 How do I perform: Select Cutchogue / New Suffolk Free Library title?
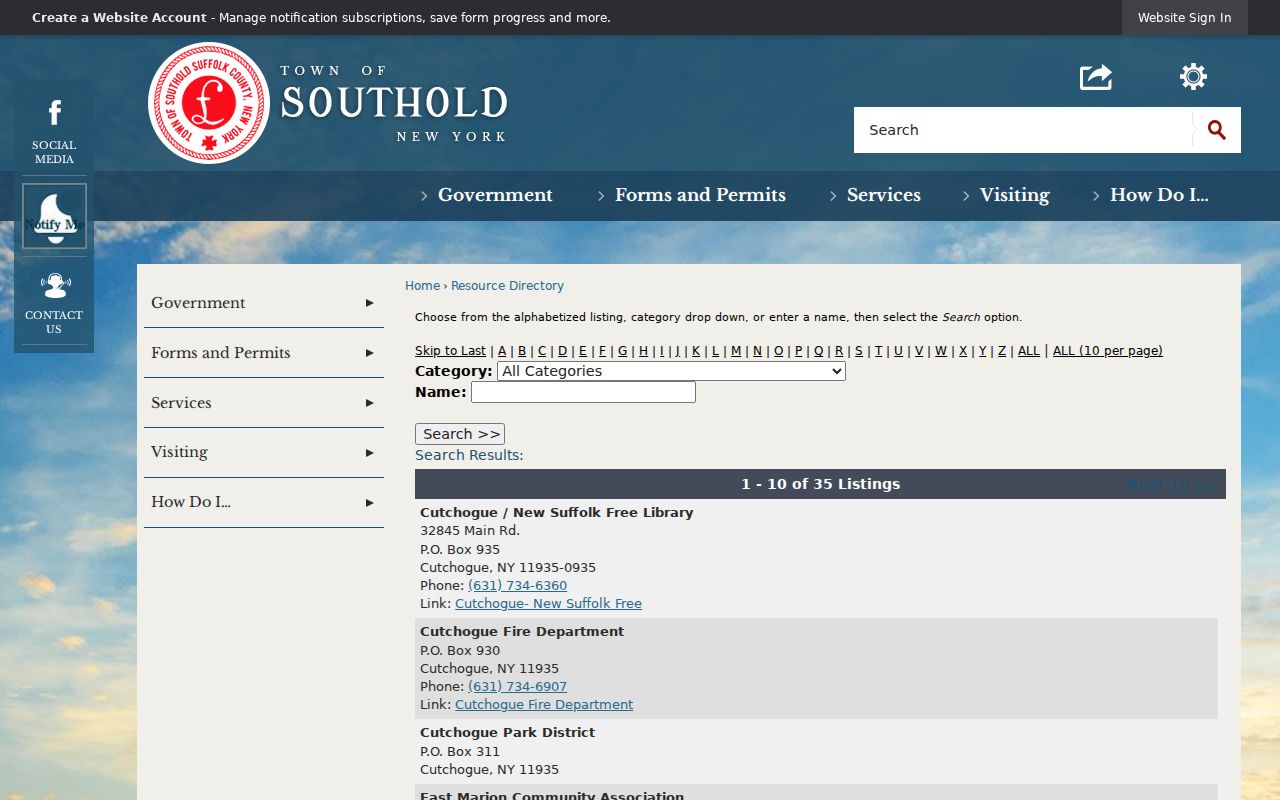coord(556,513)
